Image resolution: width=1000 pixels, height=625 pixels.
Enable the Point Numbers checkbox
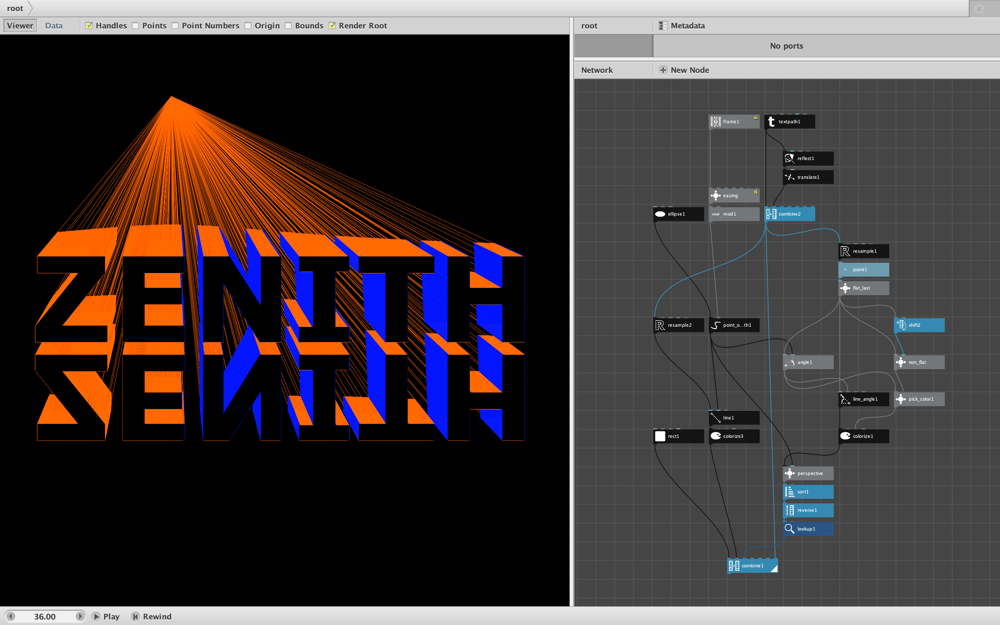[x=175, y=26]
